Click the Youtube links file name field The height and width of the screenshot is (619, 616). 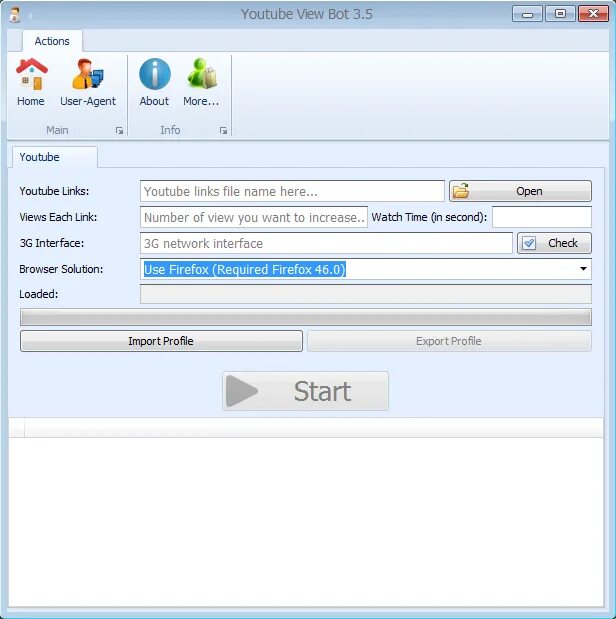pyautogui.click(x=292, y=191)
